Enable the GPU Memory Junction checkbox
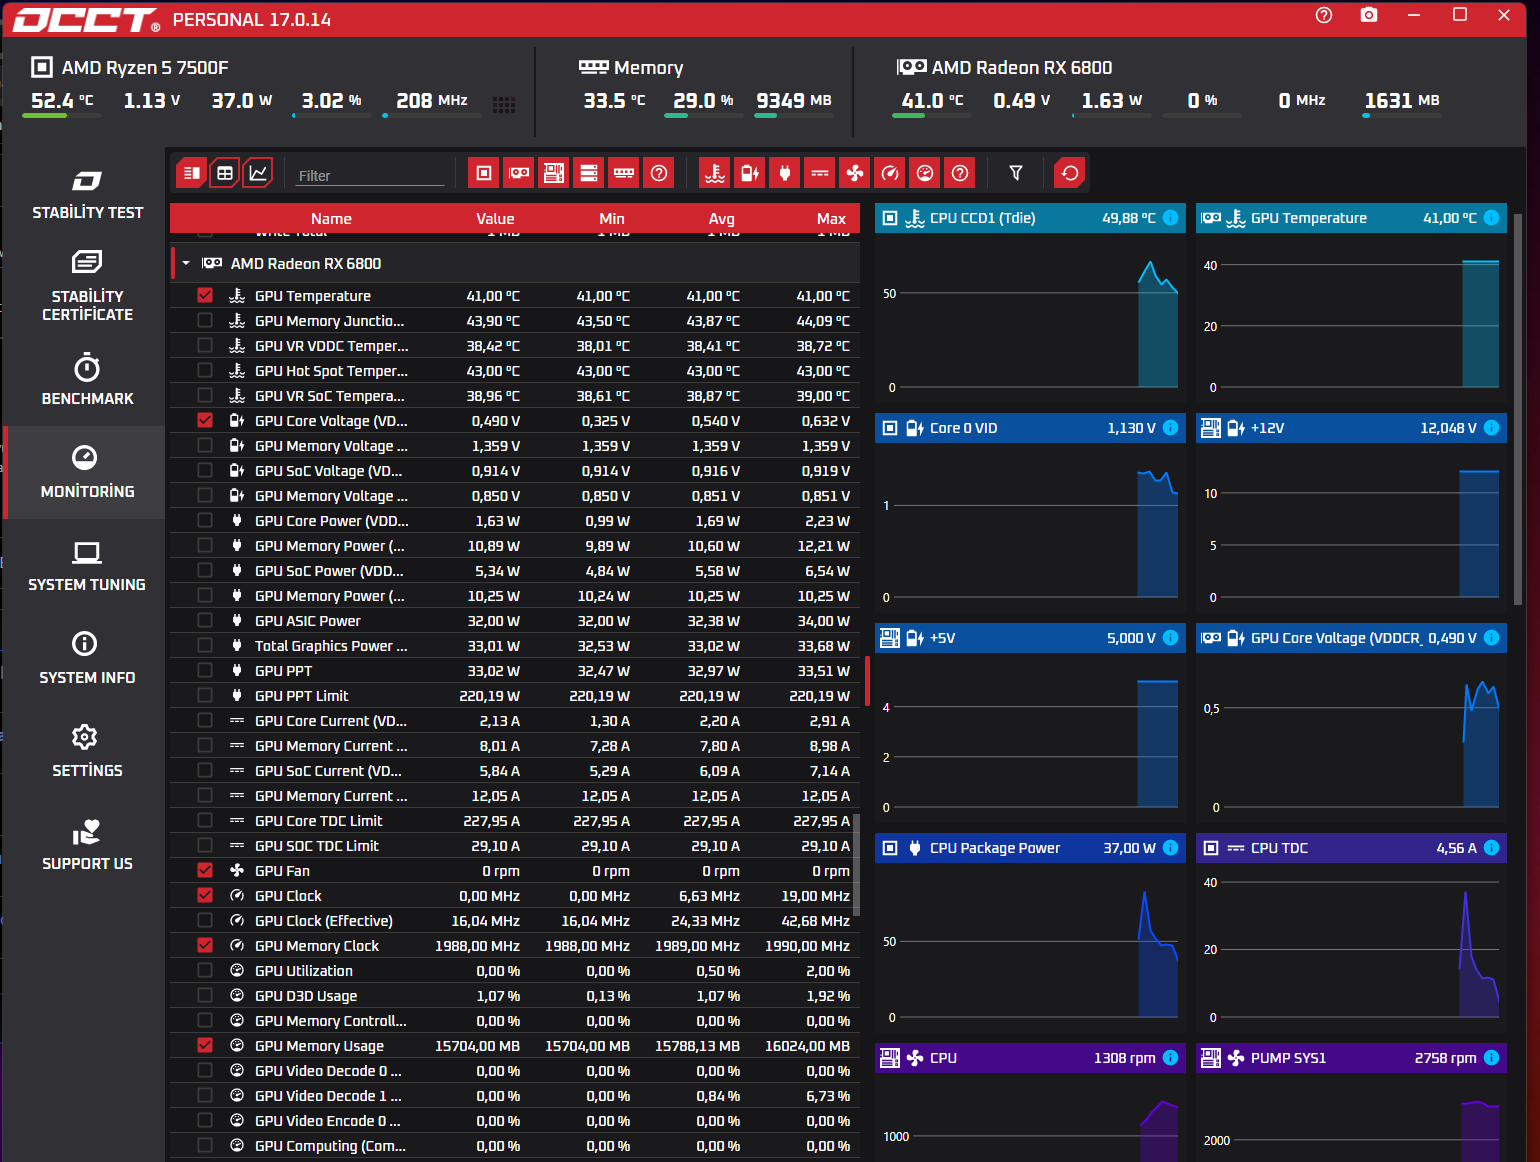The image size is (1540, 1162). coord(205,320)
